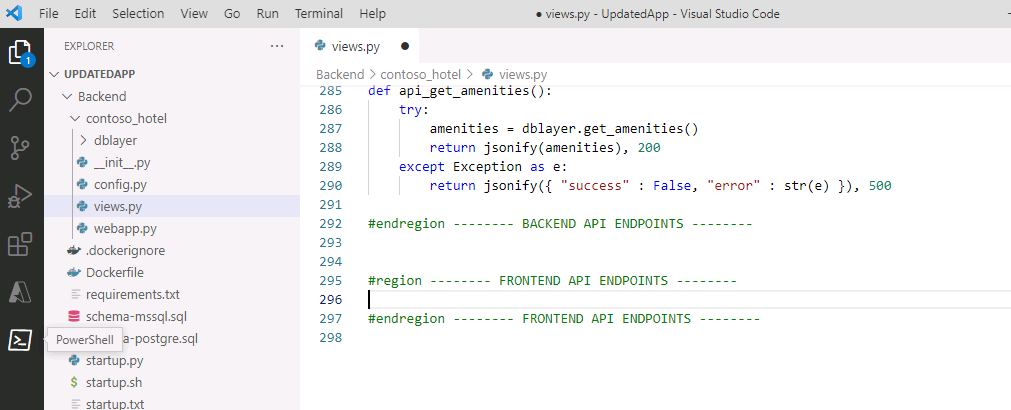
Task: Open the Selection menu
Action: click(x=138, y=14)
